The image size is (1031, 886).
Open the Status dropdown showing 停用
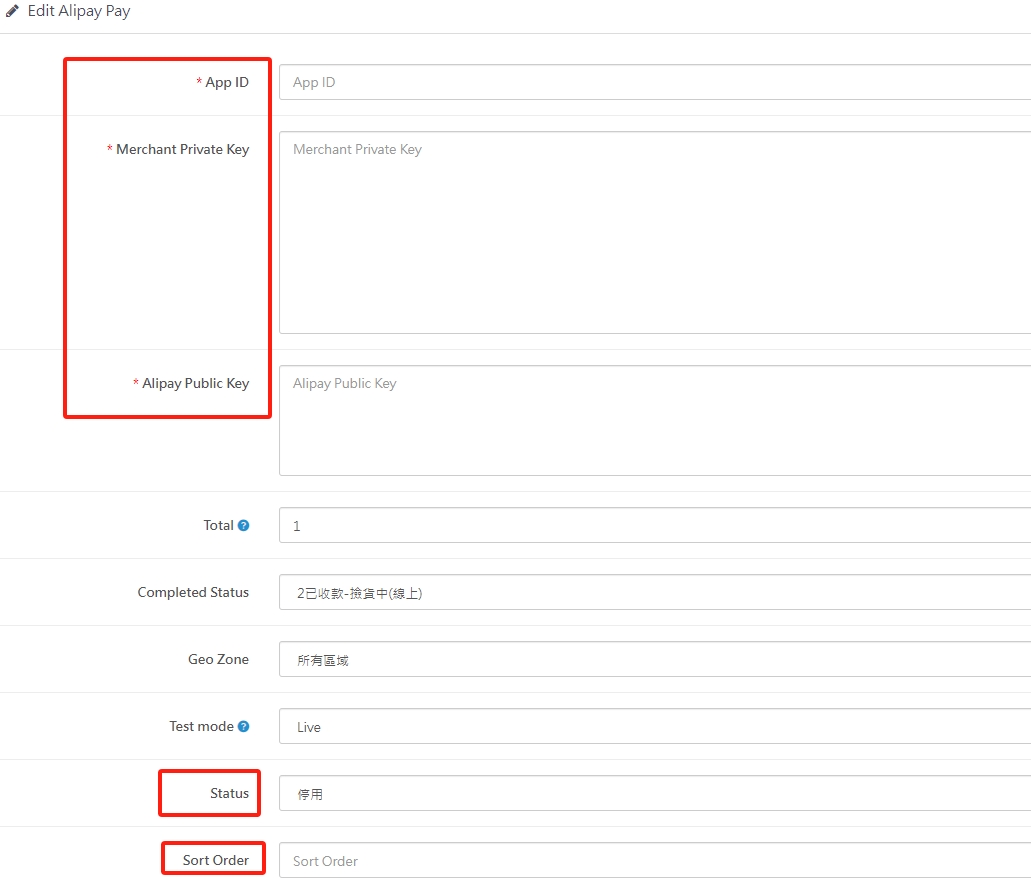click(655, 794)
